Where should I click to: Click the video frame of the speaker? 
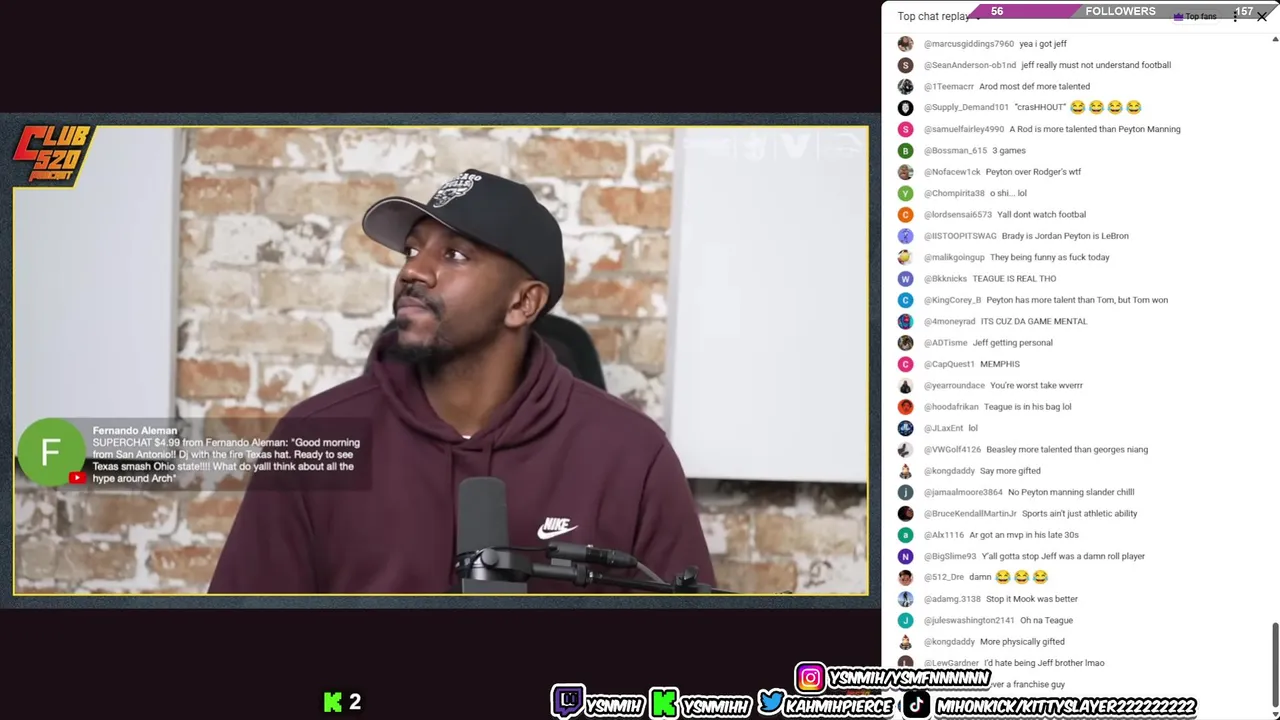[440, 360]
